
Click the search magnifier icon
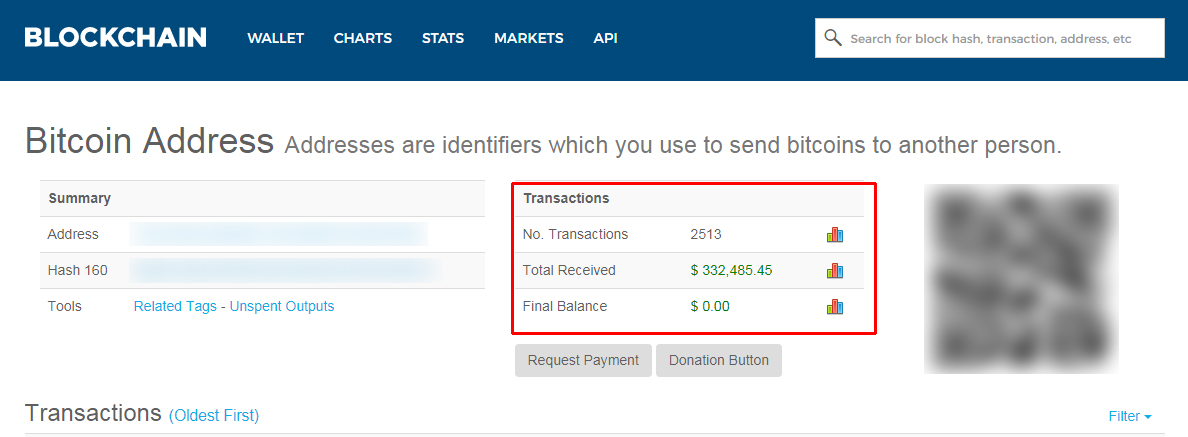tap(833, 38)
